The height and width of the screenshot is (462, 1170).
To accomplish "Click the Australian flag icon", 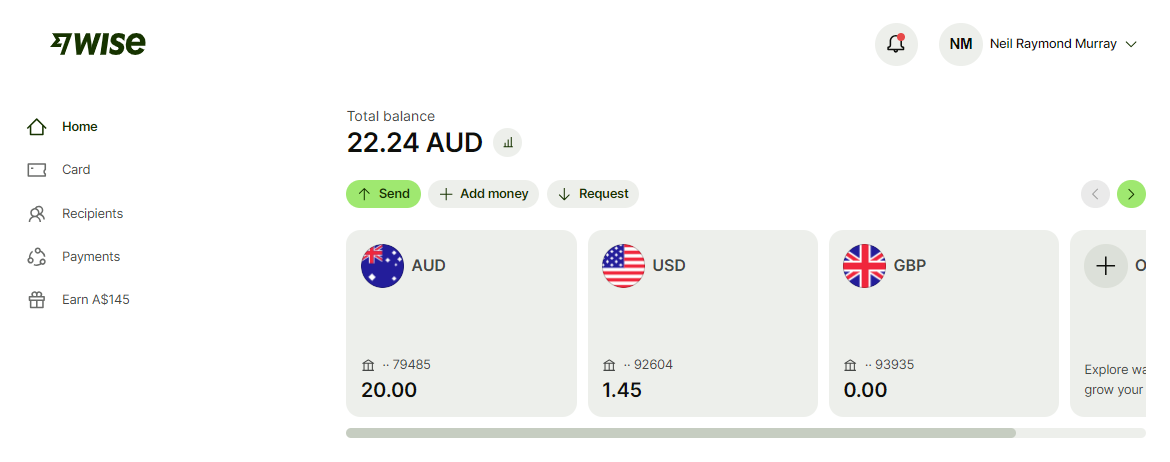I will [382, 266].
